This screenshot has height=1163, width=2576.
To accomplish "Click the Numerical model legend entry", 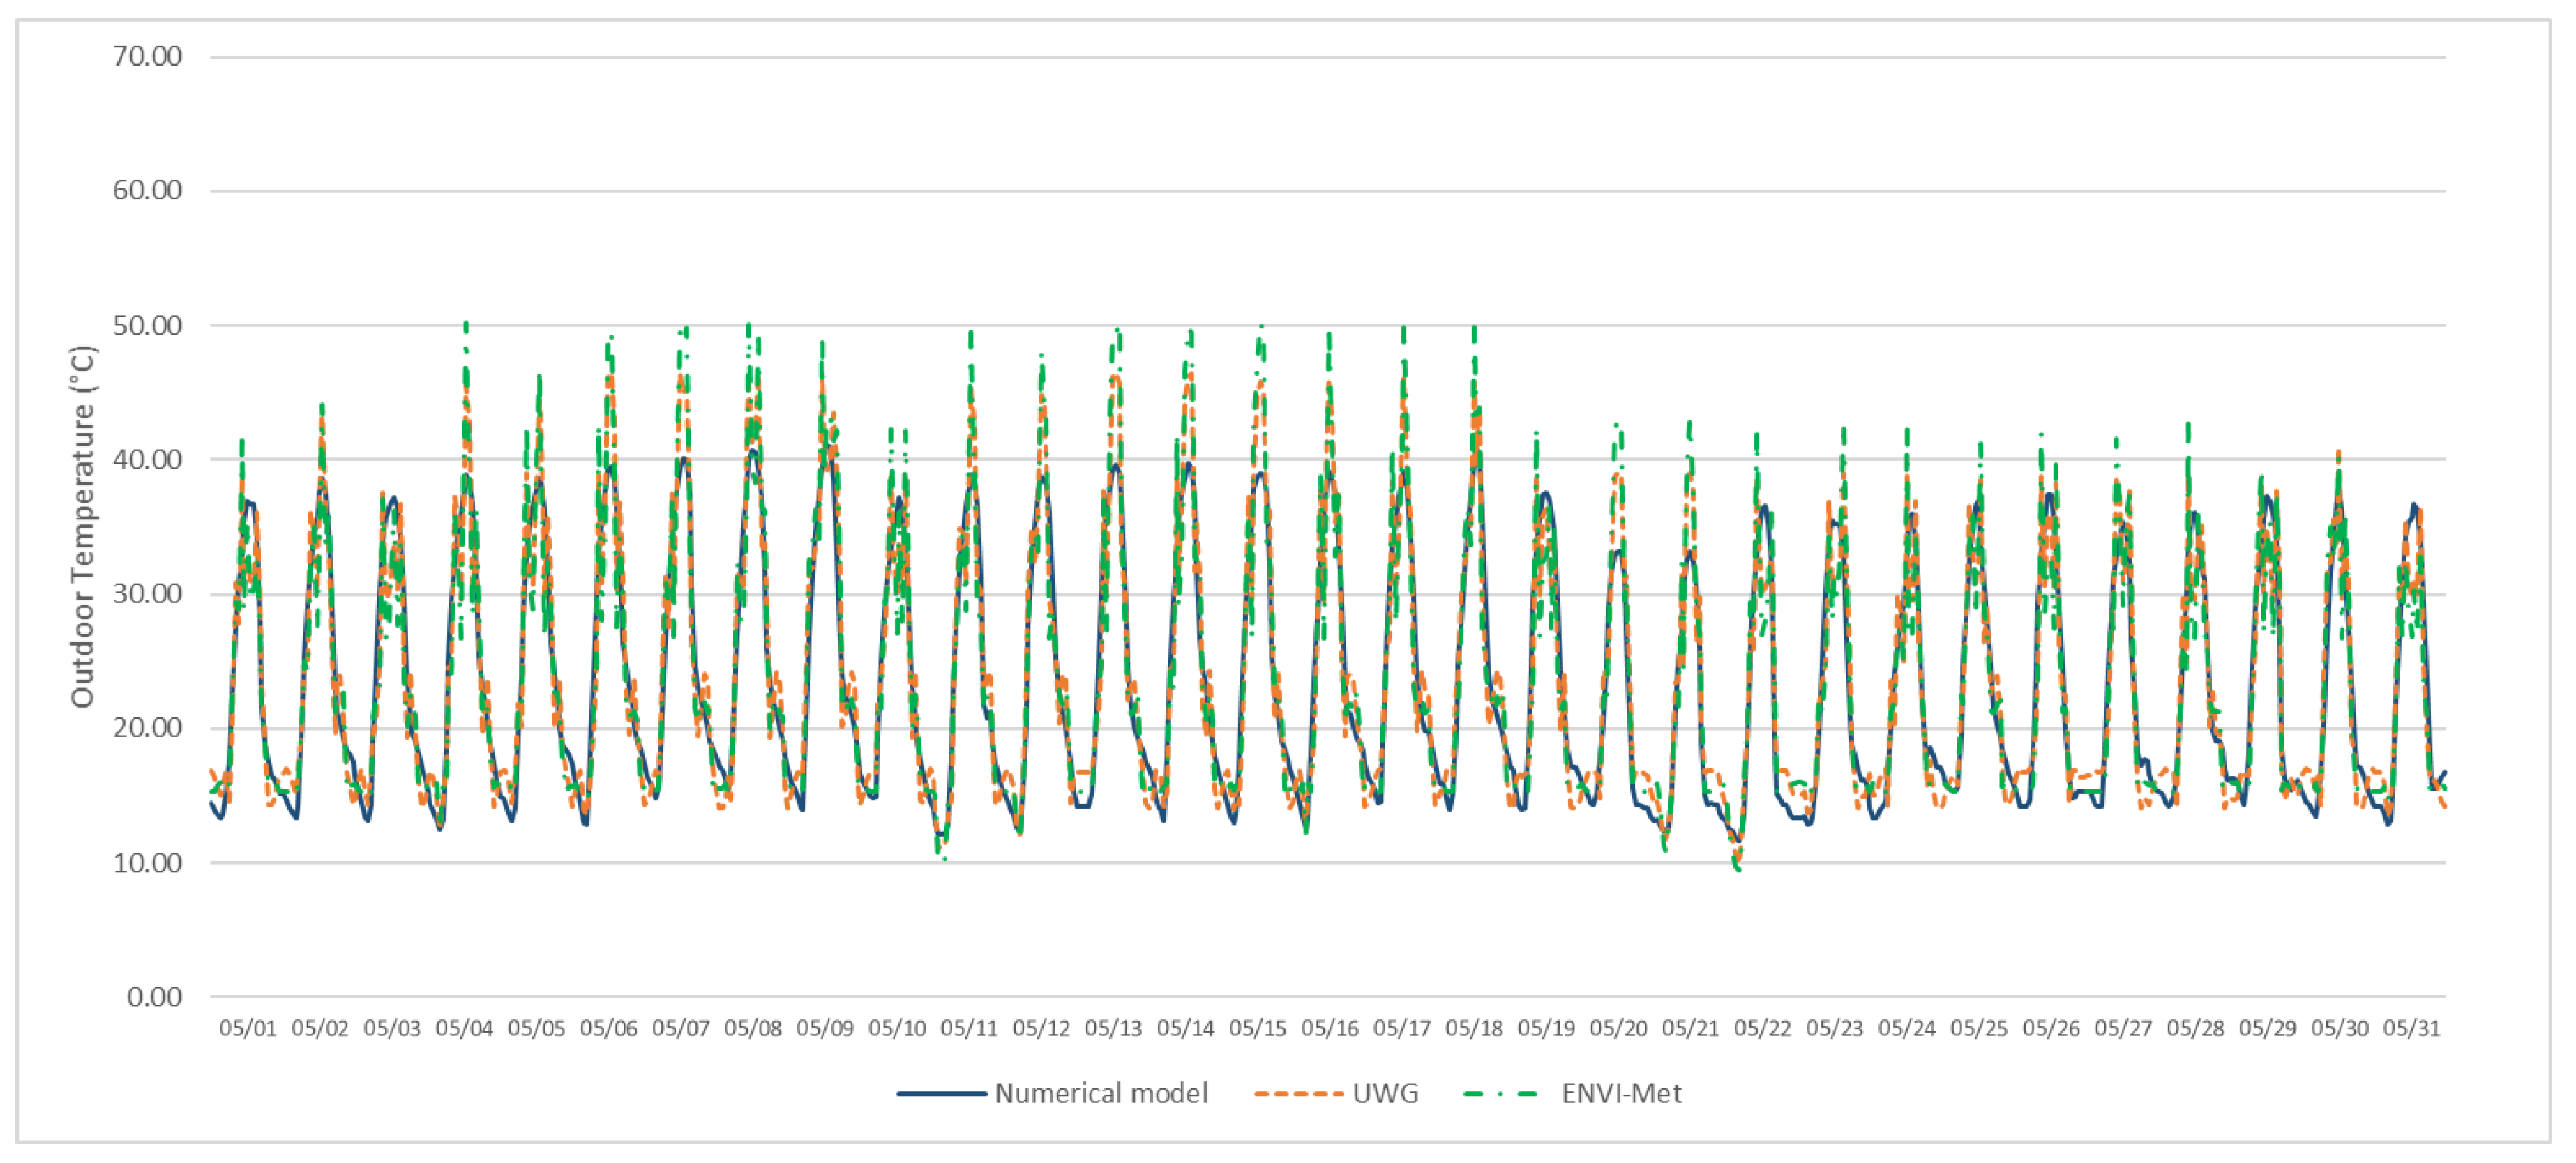I will [x=1101, y=1093].
